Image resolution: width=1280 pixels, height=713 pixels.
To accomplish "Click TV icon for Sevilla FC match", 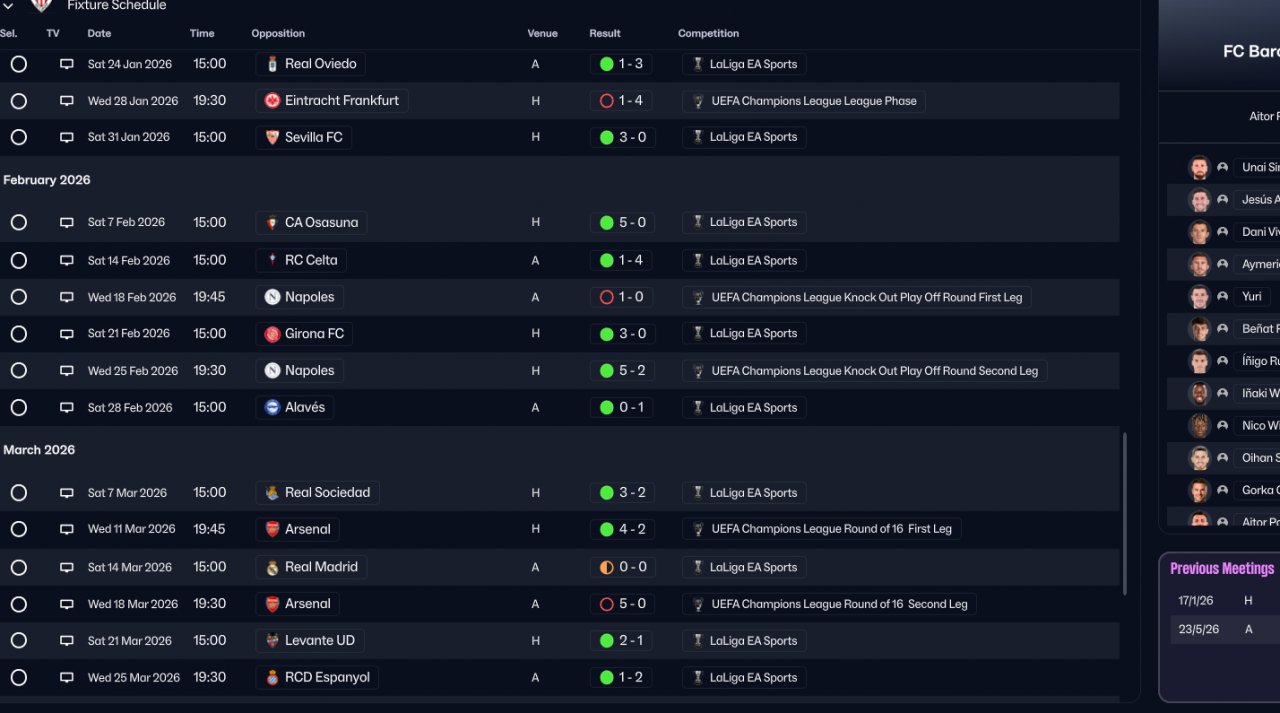I will point(67,137).
